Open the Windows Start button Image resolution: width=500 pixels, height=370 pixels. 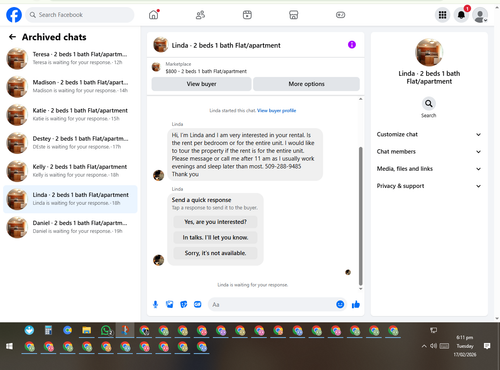[x=9, y=347]
